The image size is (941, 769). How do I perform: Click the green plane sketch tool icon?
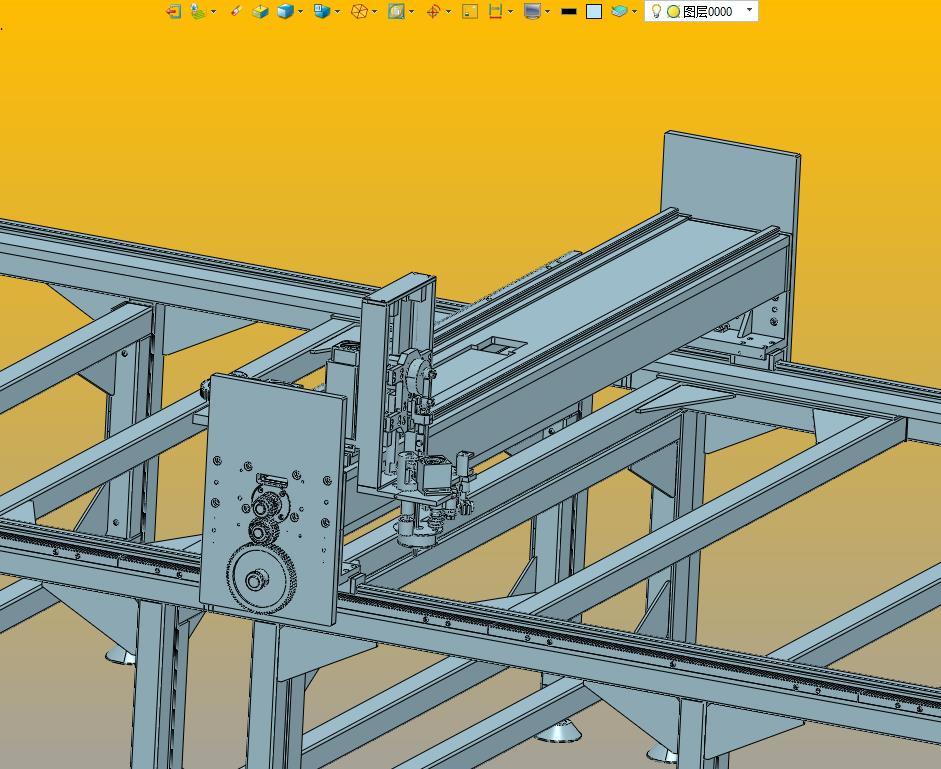coord(197,11)
